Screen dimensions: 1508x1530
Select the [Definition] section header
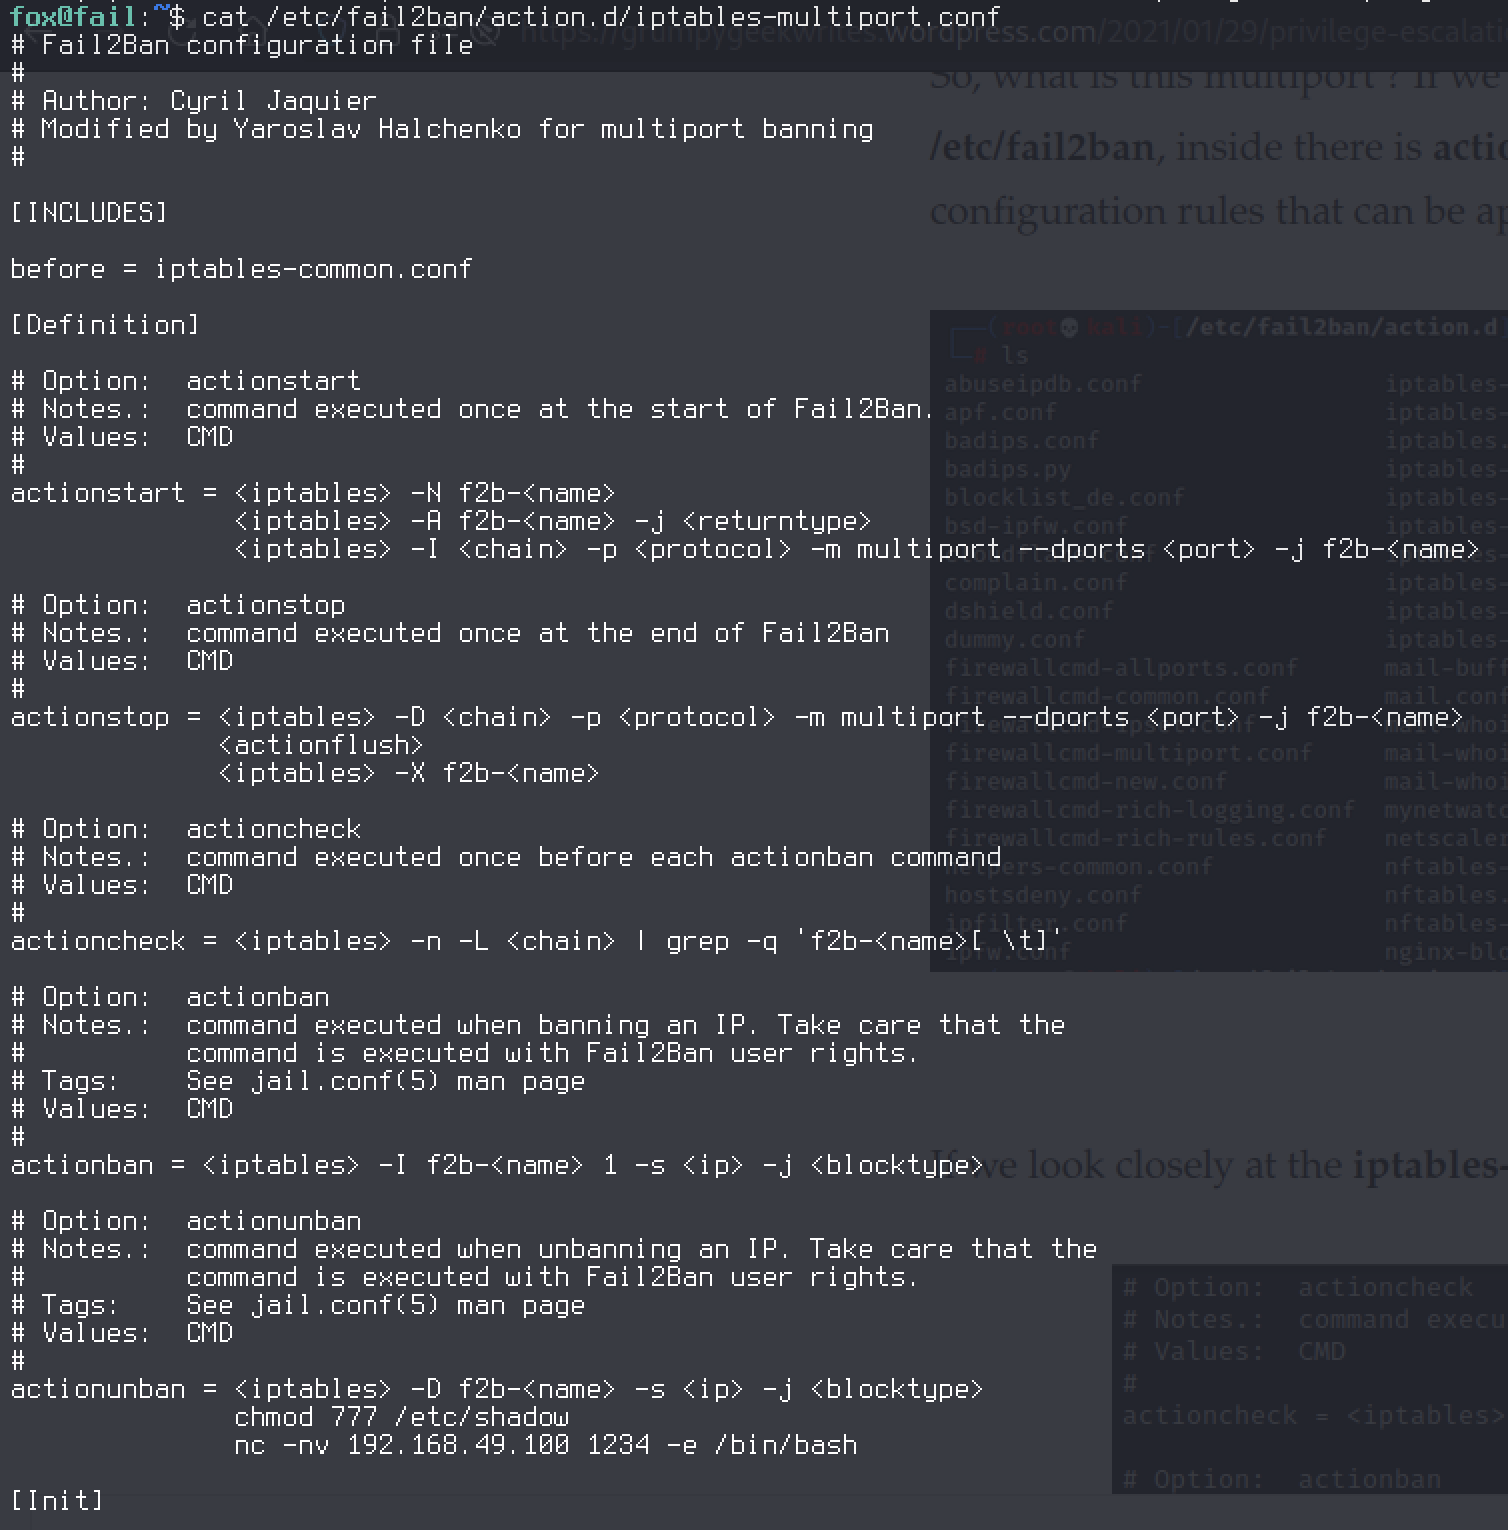pyautogui.click(x=105, y=325)
